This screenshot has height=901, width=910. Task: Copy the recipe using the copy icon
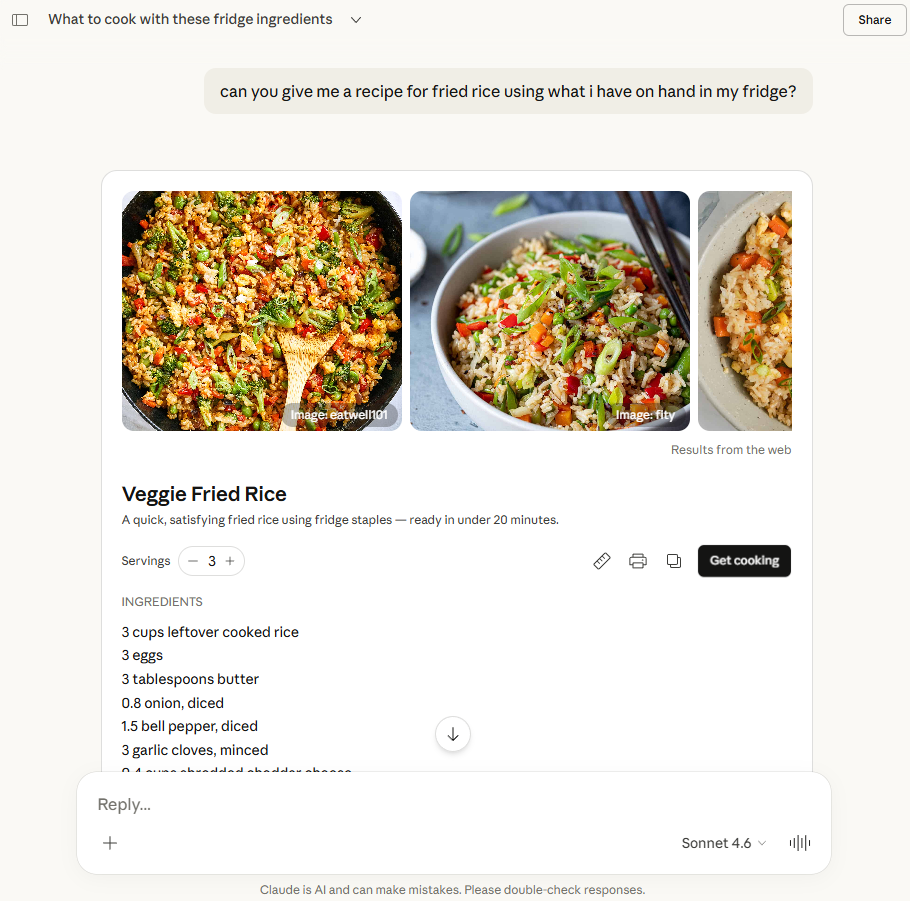click(673, 561)
